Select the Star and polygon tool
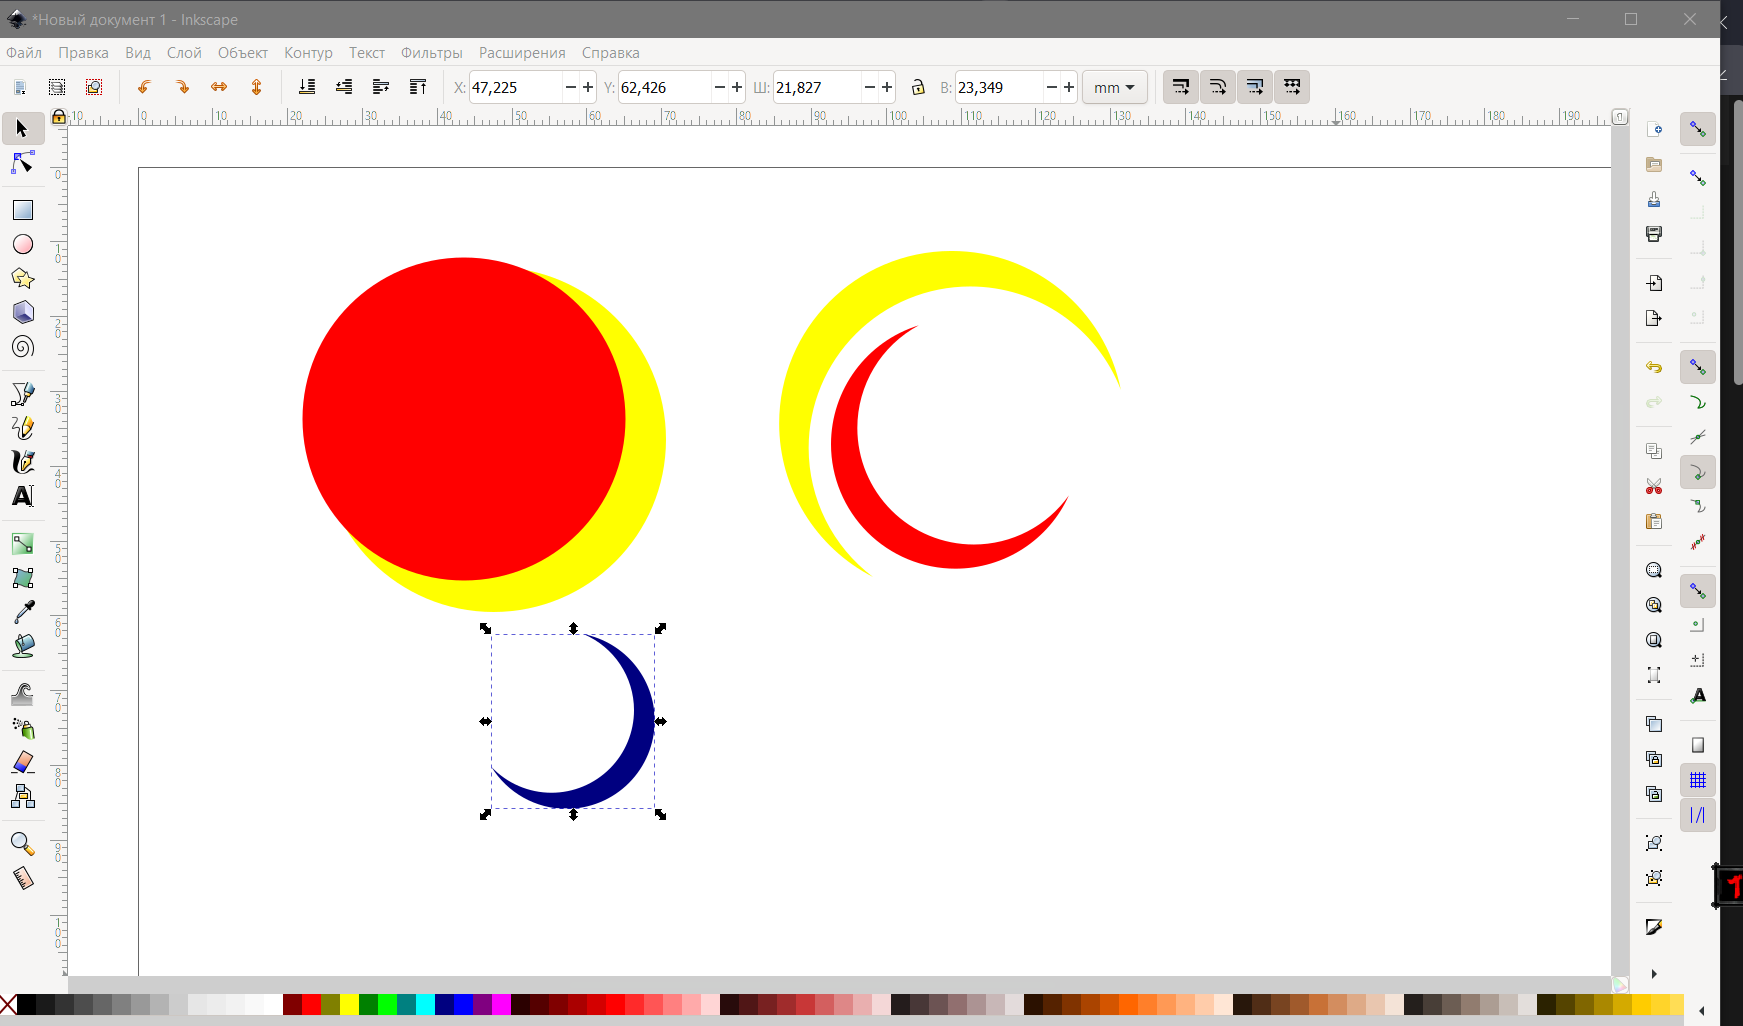Viewport: 1743px width, 1026px height. [22, 278]
